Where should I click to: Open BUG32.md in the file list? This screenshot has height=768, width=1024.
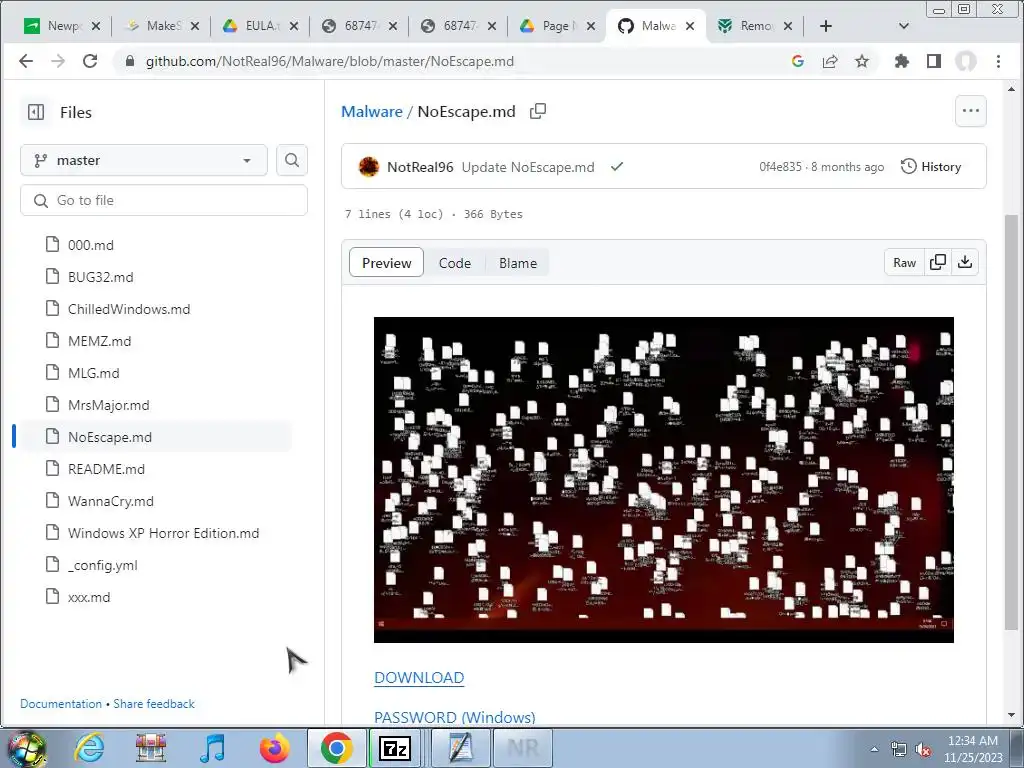(101, 277)
